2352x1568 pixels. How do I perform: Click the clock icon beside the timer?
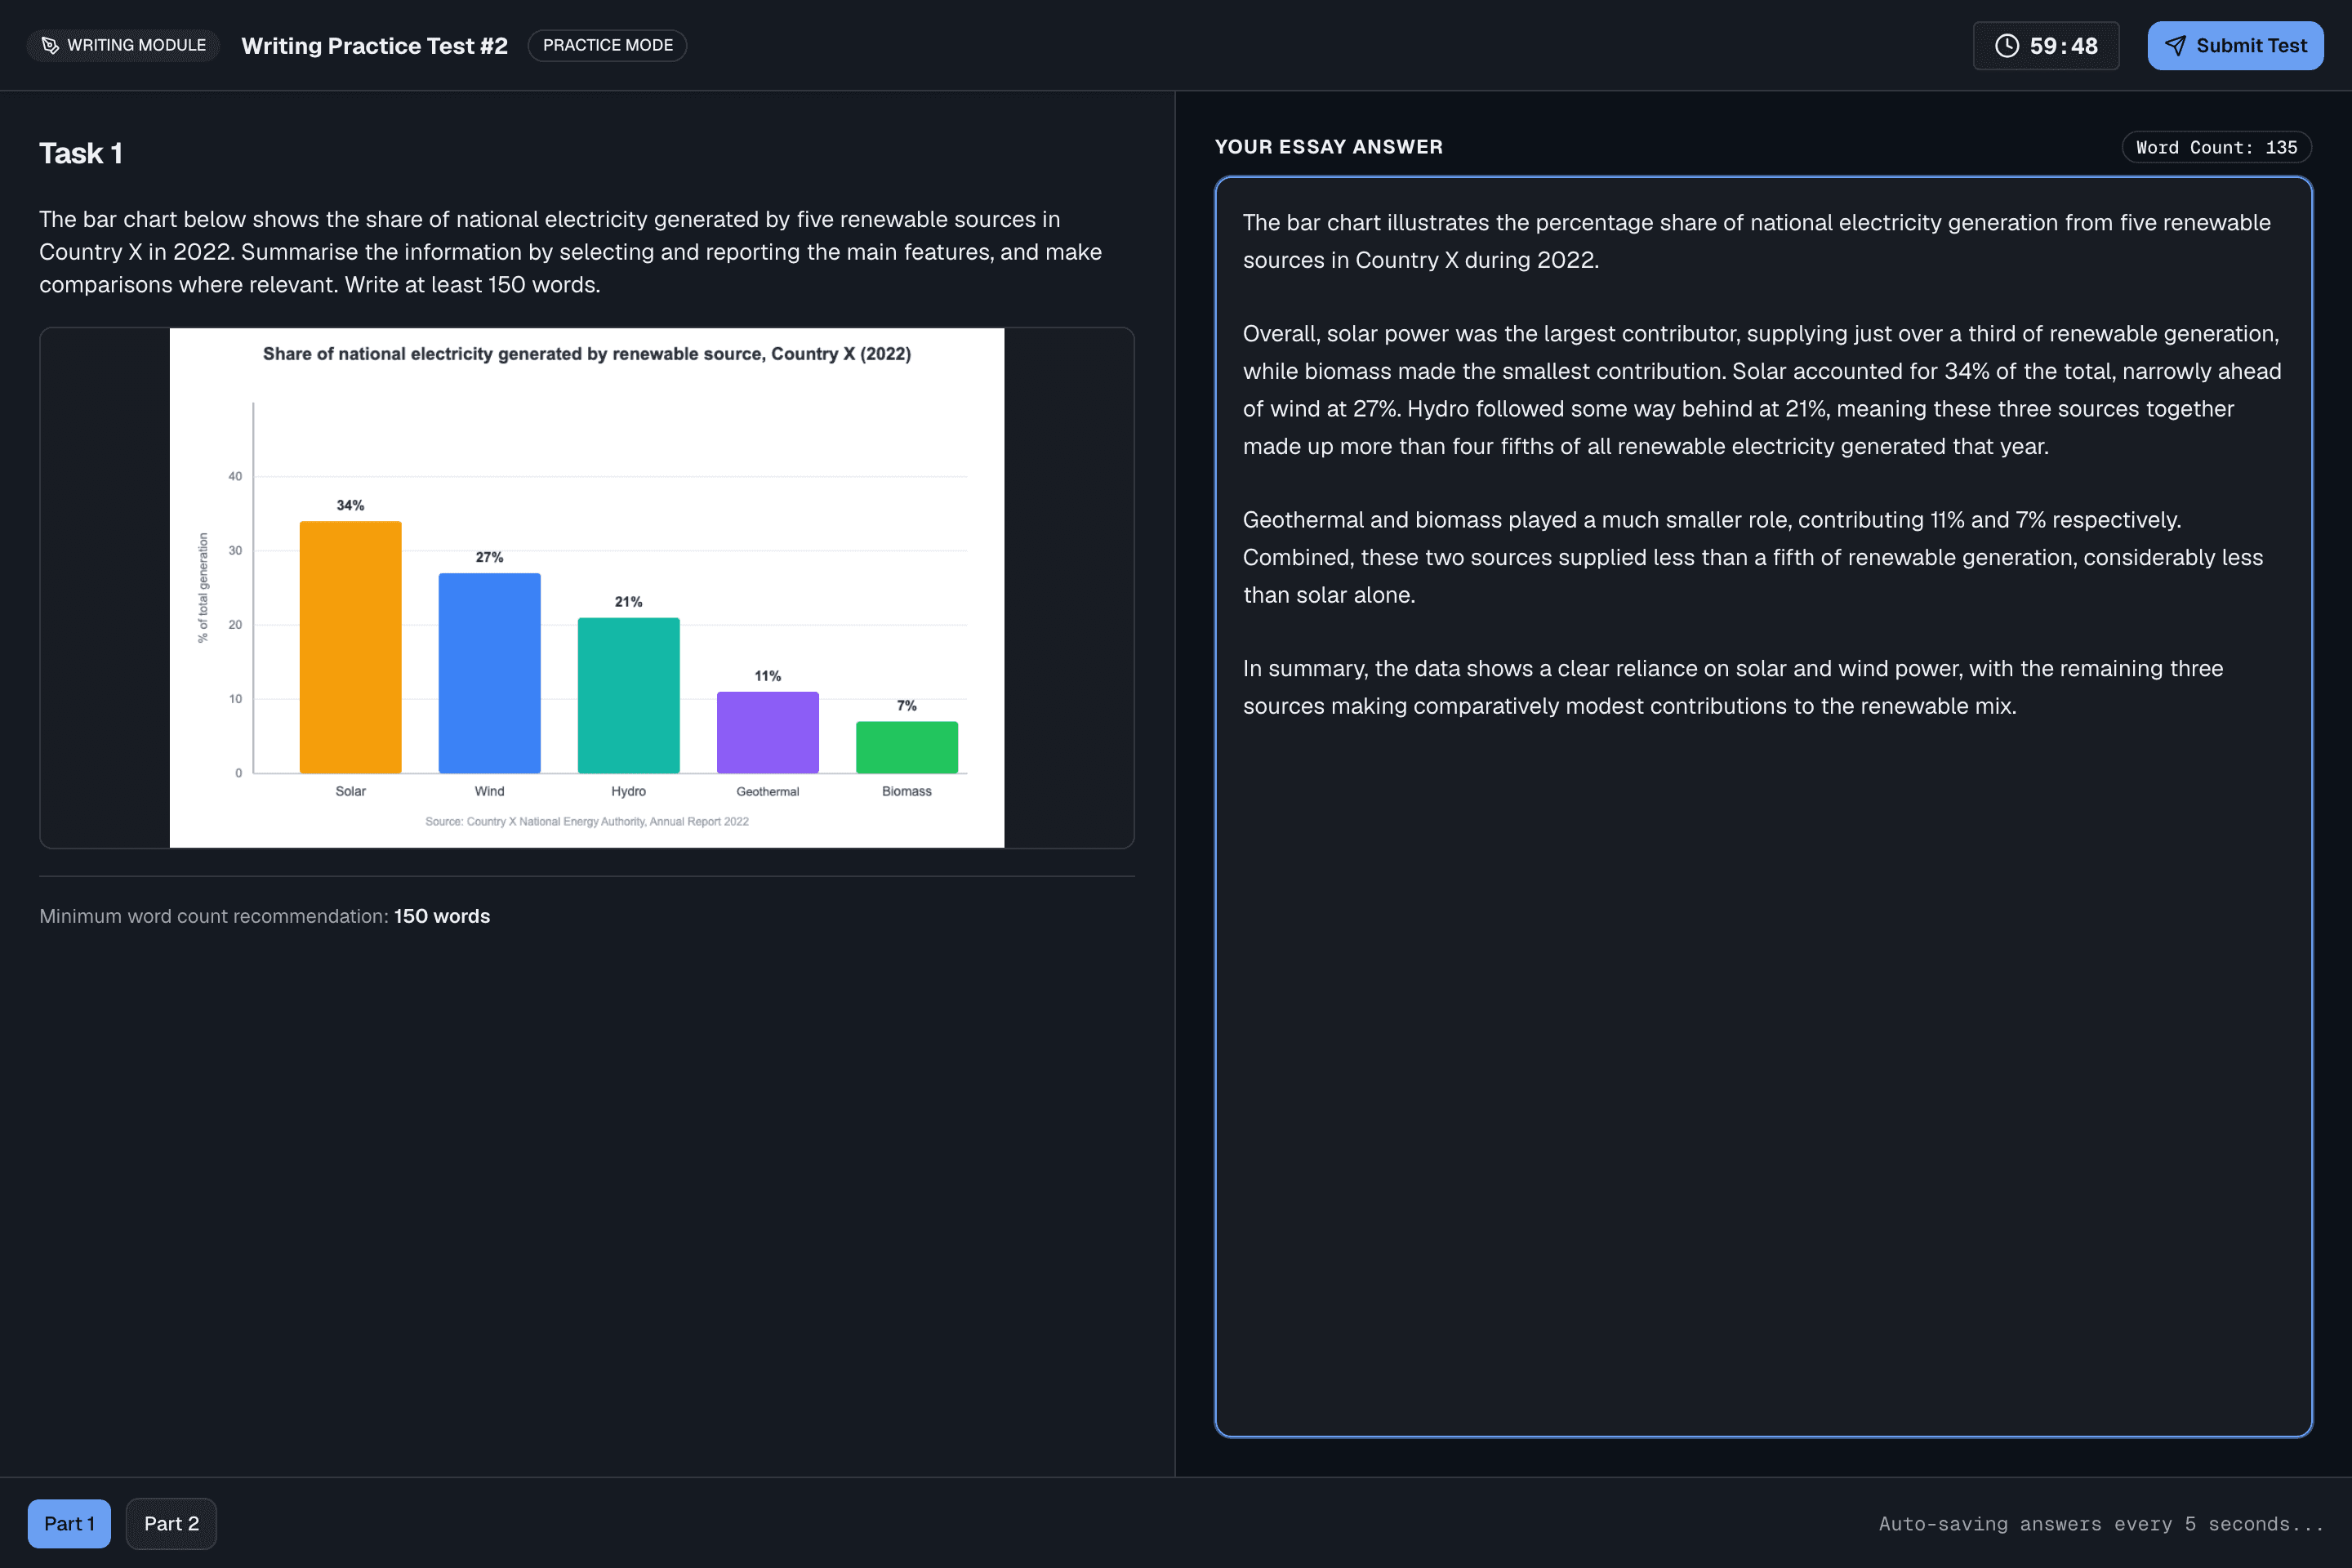[2006, 46]
